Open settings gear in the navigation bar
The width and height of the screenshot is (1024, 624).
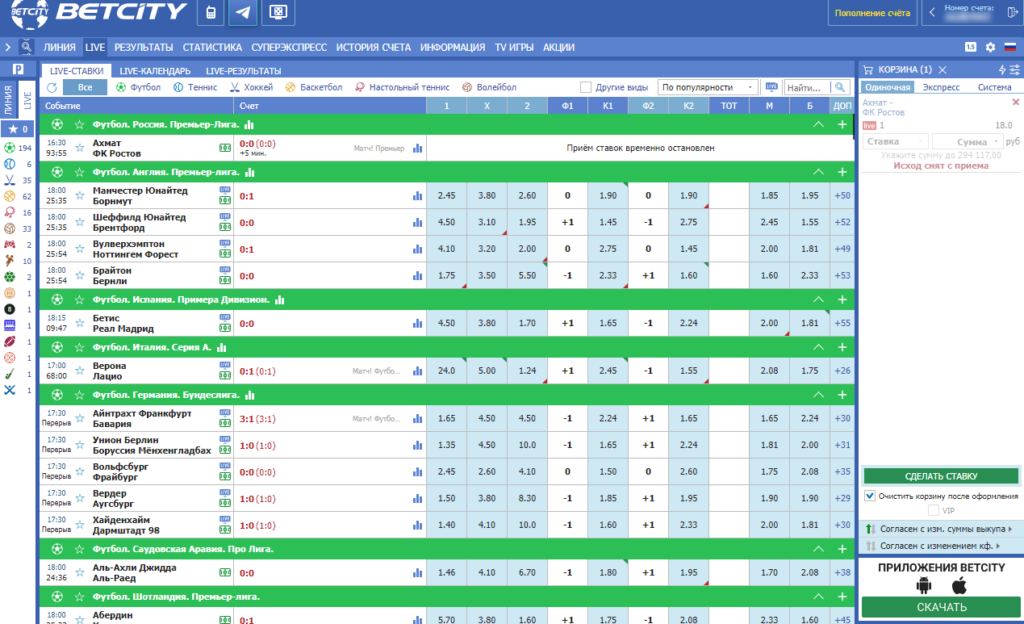pos(990,47)
